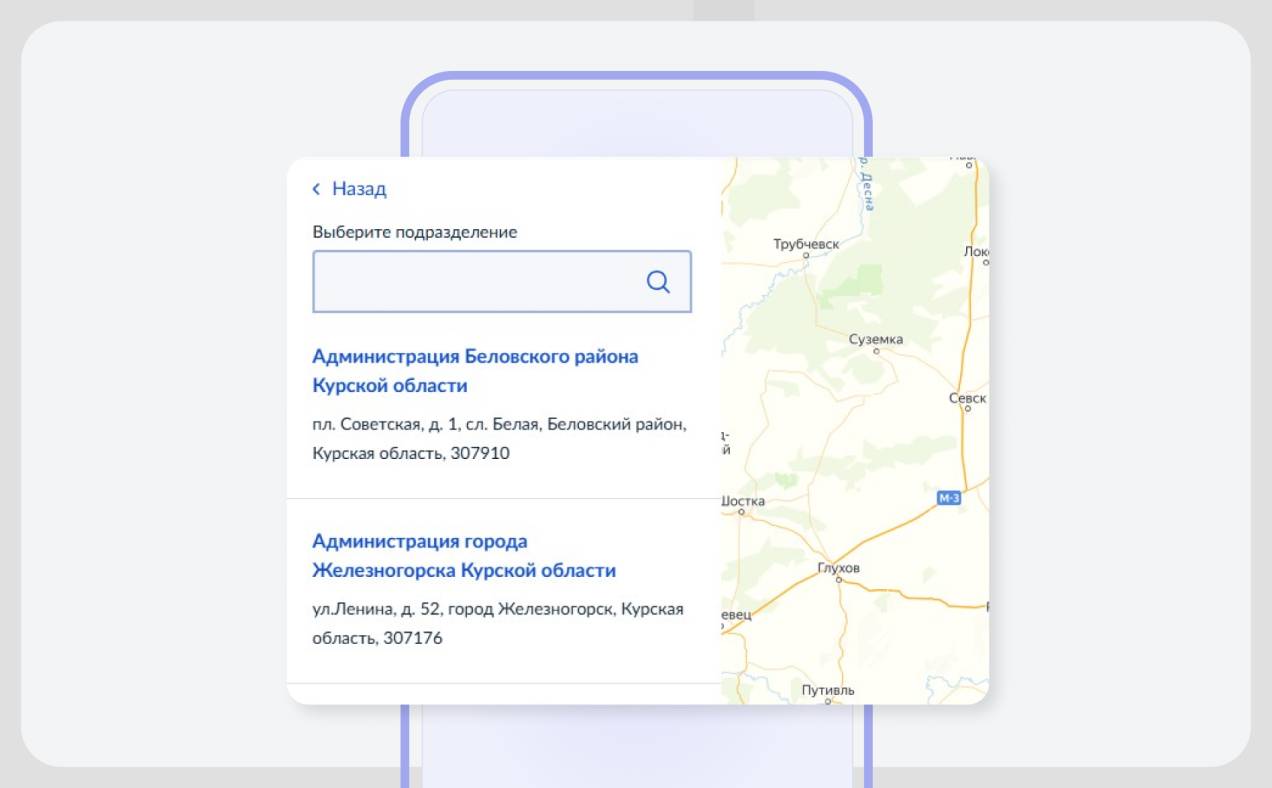The height and width of the screenshot is (788, 1272).
Task: Focus the Выберите подразделение search field
Action: click(502, 282)
